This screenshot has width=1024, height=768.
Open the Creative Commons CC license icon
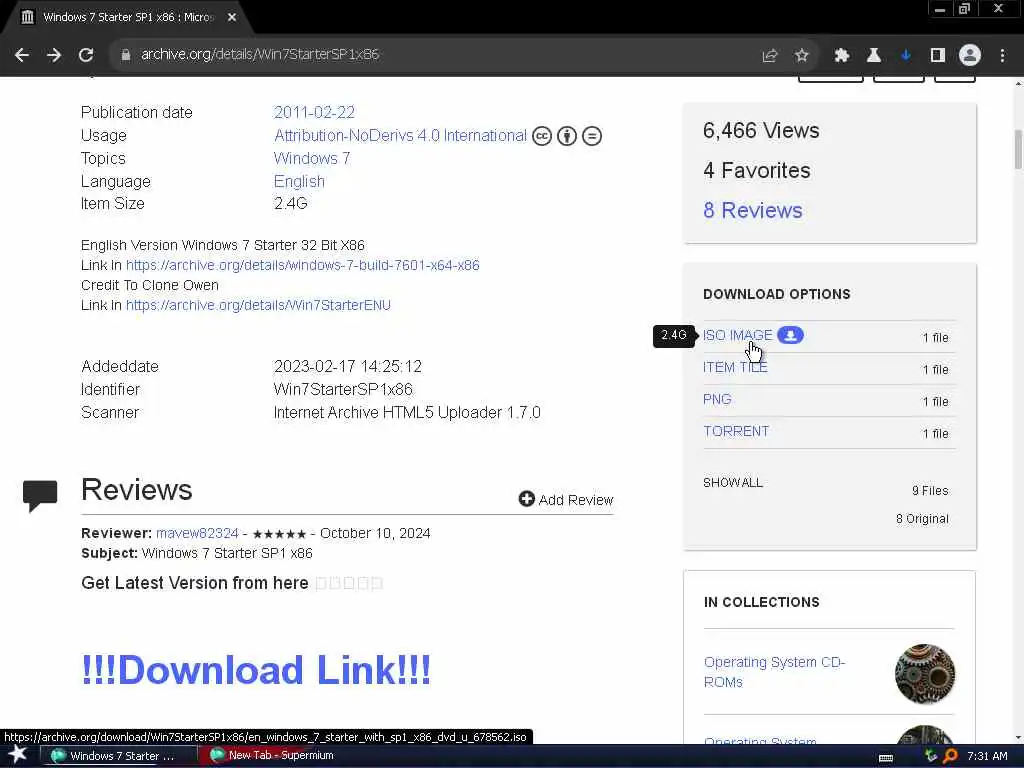(542, 136)
